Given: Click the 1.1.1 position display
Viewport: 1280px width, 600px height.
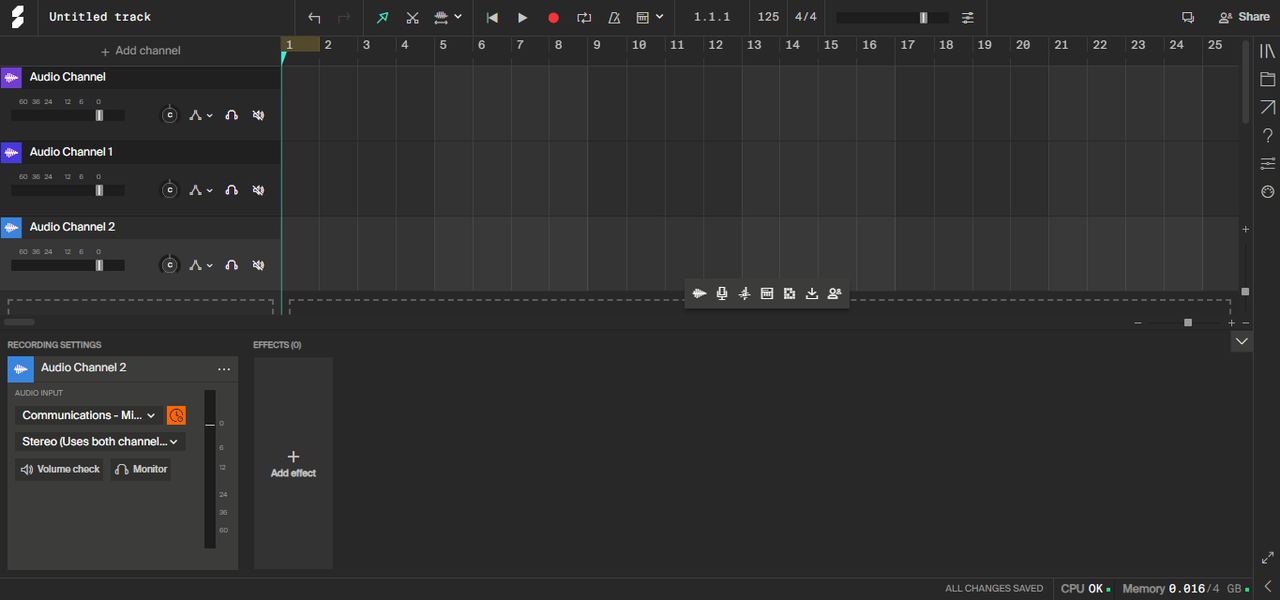Looking at the screenshot, I should [x=712, y=17].
